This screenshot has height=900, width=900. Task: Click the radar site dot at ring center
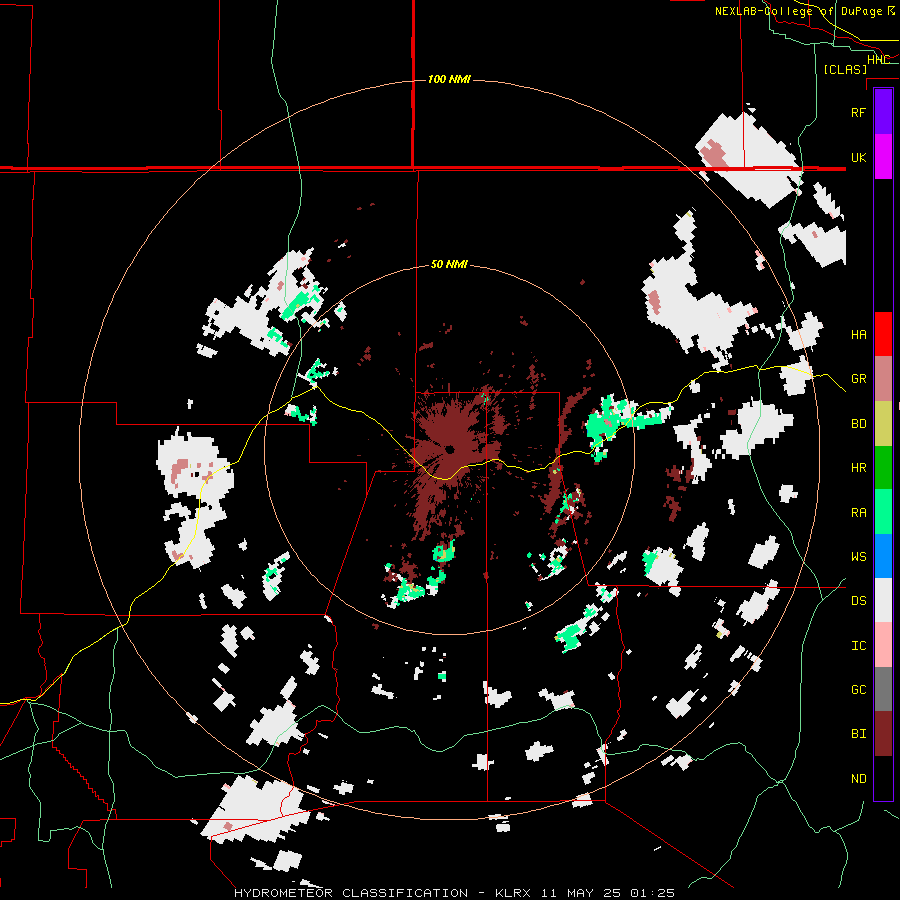coord(449,449)
